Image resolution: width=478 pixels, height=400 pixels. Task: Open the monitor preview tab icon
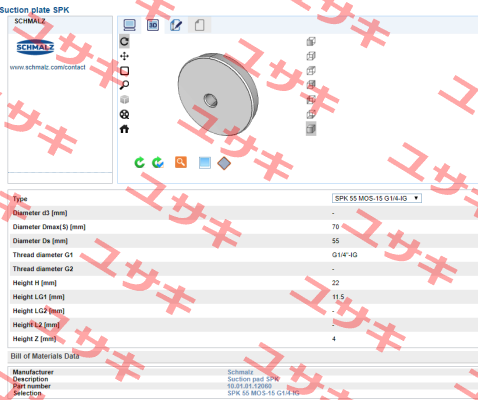[129, 25]
